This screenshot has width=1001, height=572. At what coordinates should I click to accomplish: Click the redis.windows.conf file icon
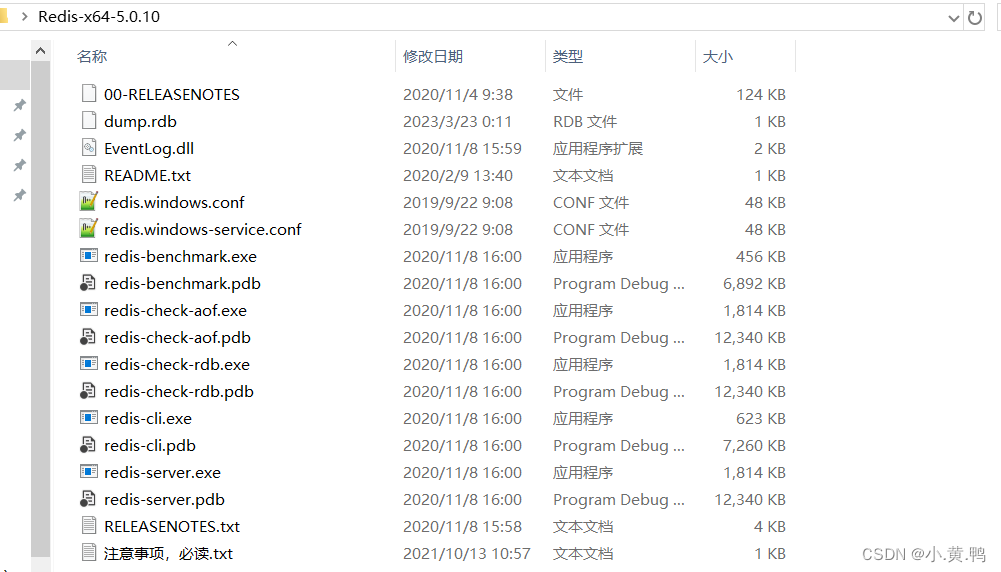89,202
